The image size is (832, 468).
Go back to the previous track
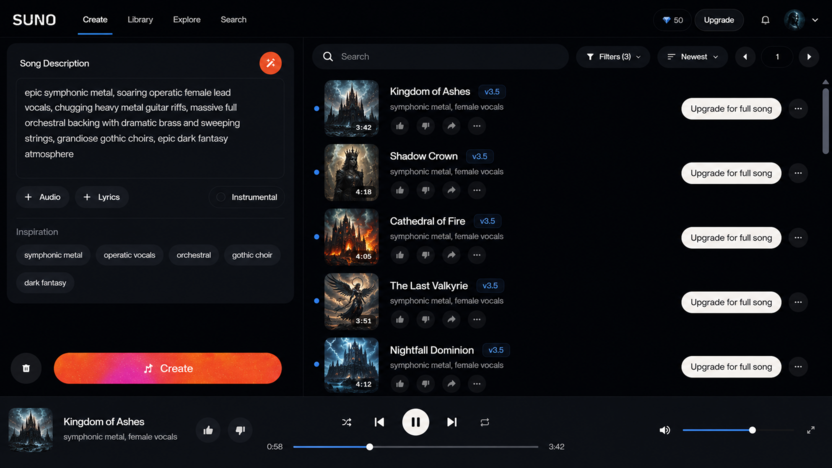[379, 422]
